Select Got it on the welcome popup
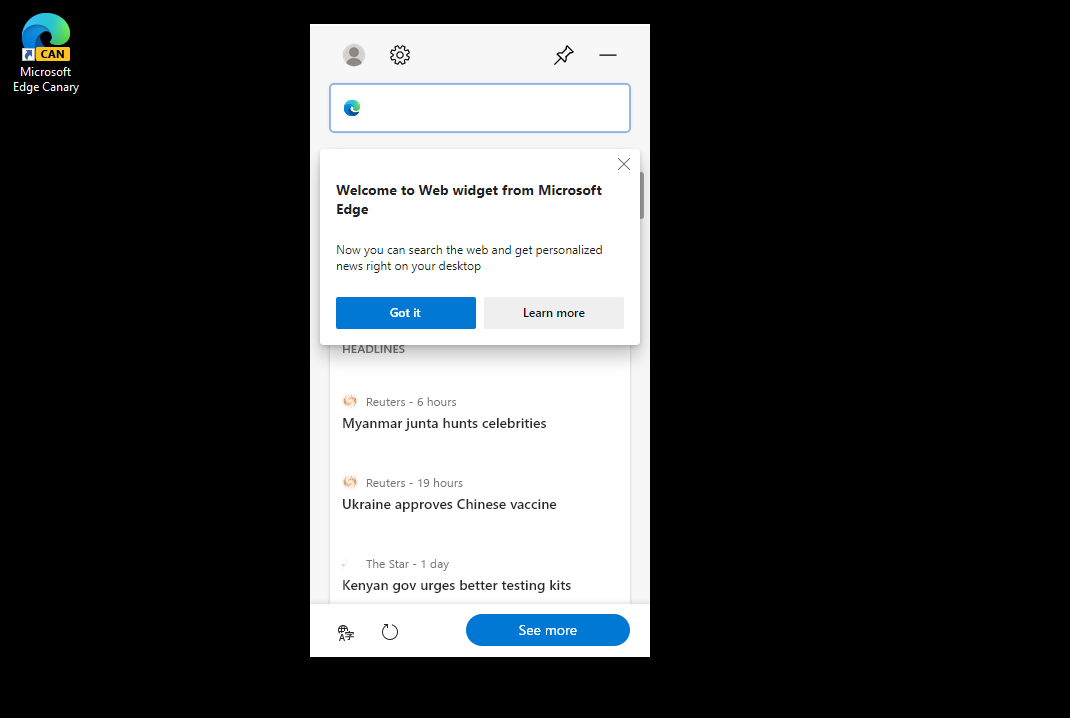Viewport: 1070px width, 718px height. click(x=405, y=313)
